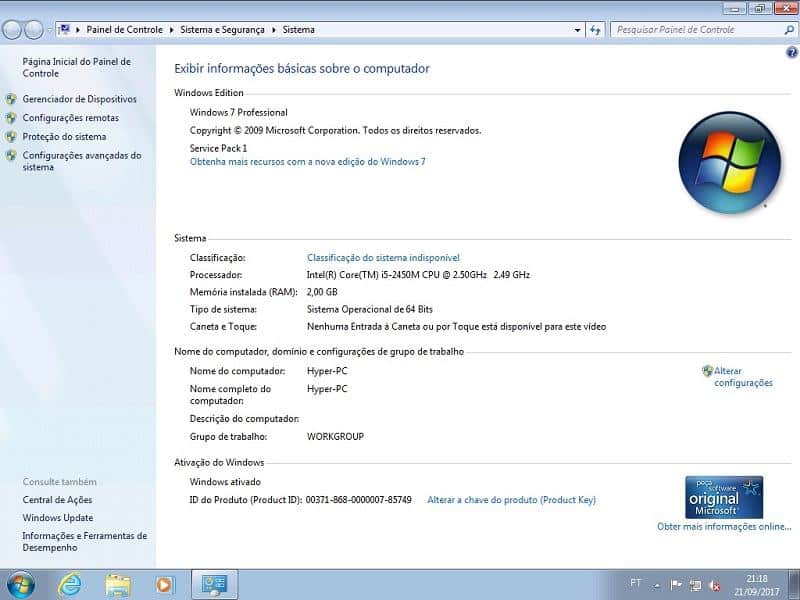Screen dimensions: 800x600
Task: Open Configurações remotas link
Action: [70, 118]
